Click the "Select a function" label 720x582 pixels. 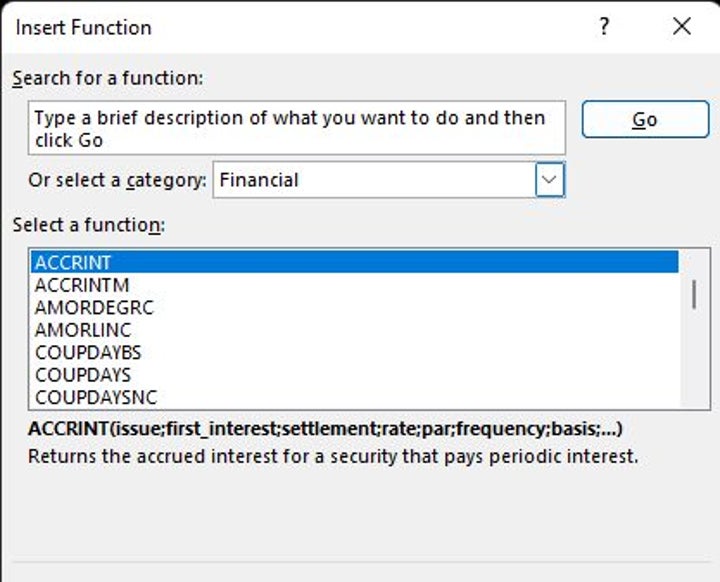click(88, 225)
